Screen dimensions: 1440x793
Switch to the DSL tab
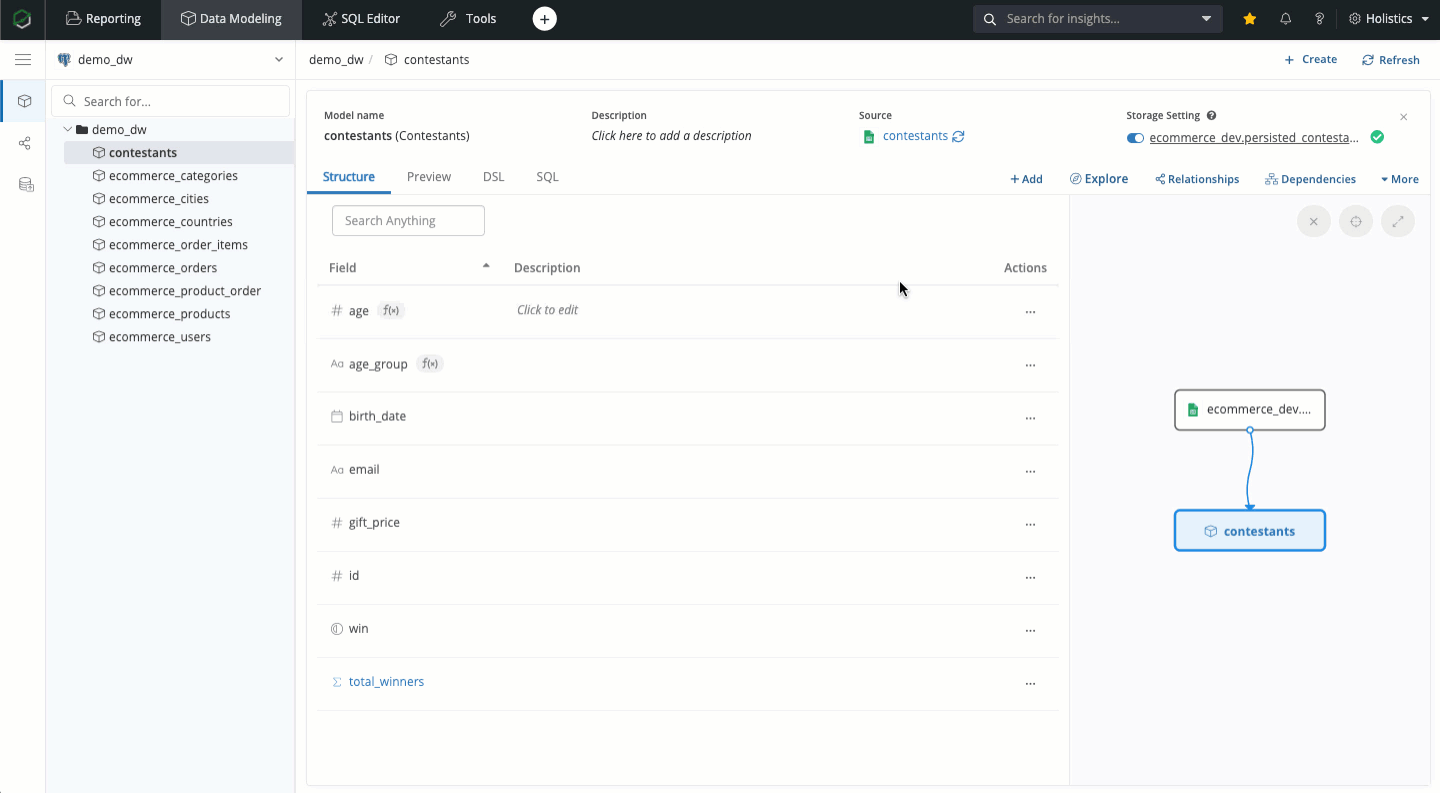(493, 177)
